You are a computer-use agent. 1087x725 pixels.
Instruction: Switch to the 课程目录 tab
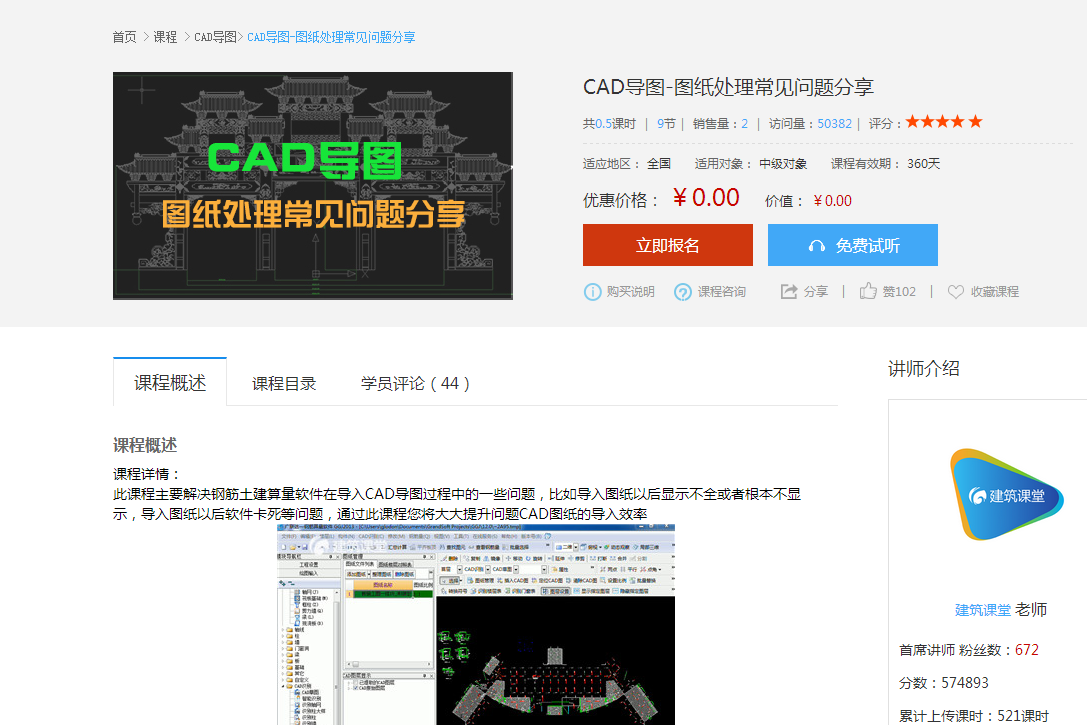coord(284,383)
